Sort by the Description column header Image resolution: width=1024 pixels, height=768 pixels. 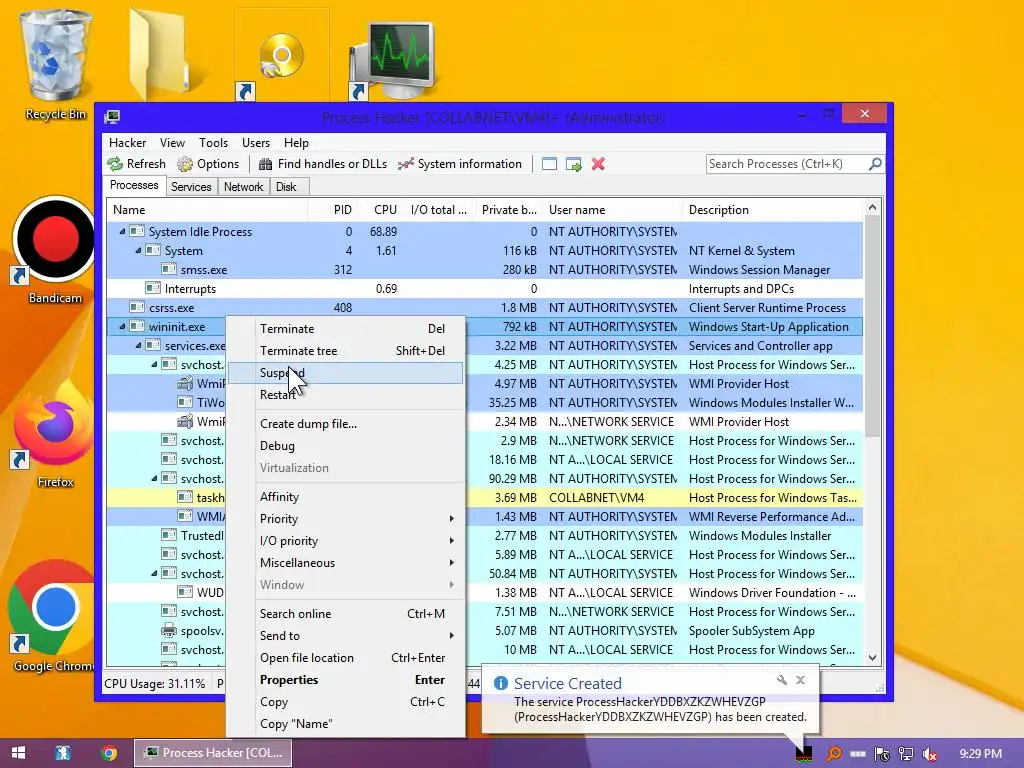(773, 210)
